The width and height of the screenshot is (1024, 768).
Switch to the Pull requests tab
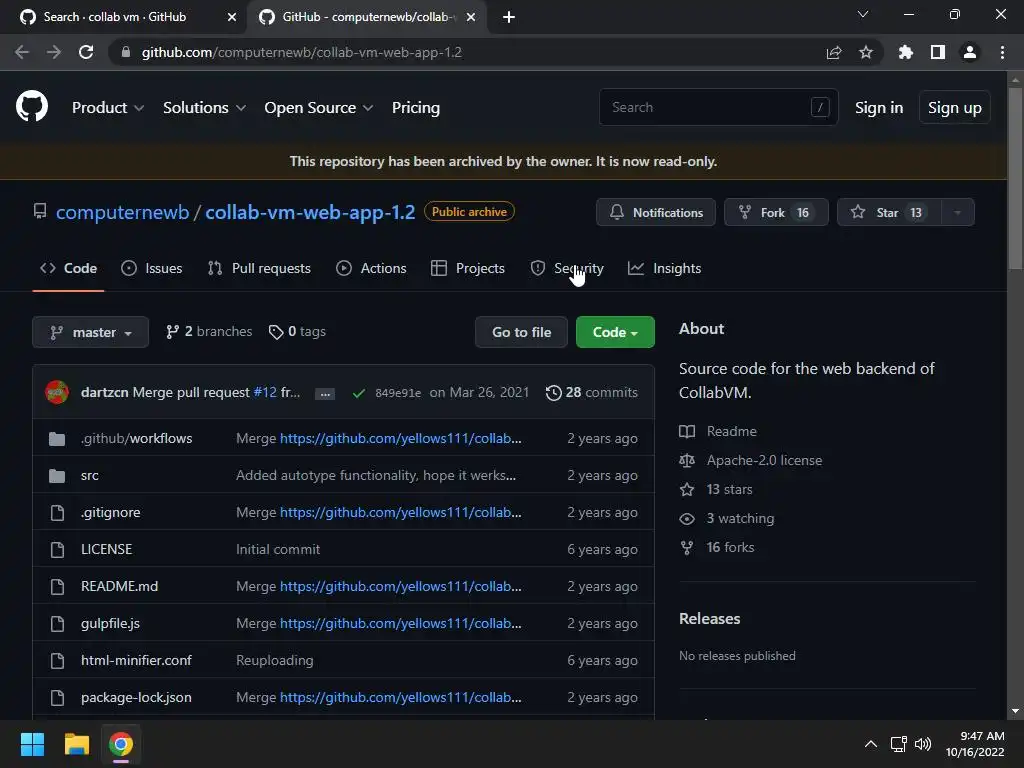click(x=259, y=268)
